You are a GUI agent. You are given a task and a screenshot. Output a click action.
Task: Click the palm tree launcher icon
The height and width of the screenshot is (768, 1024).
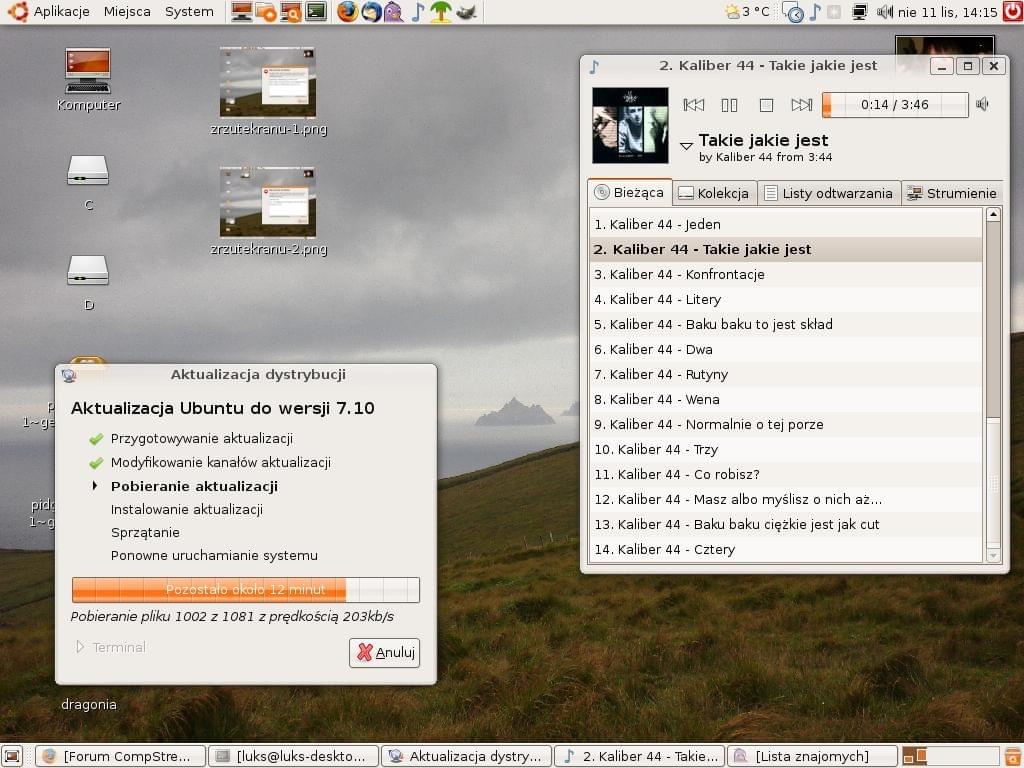point(441,12)
